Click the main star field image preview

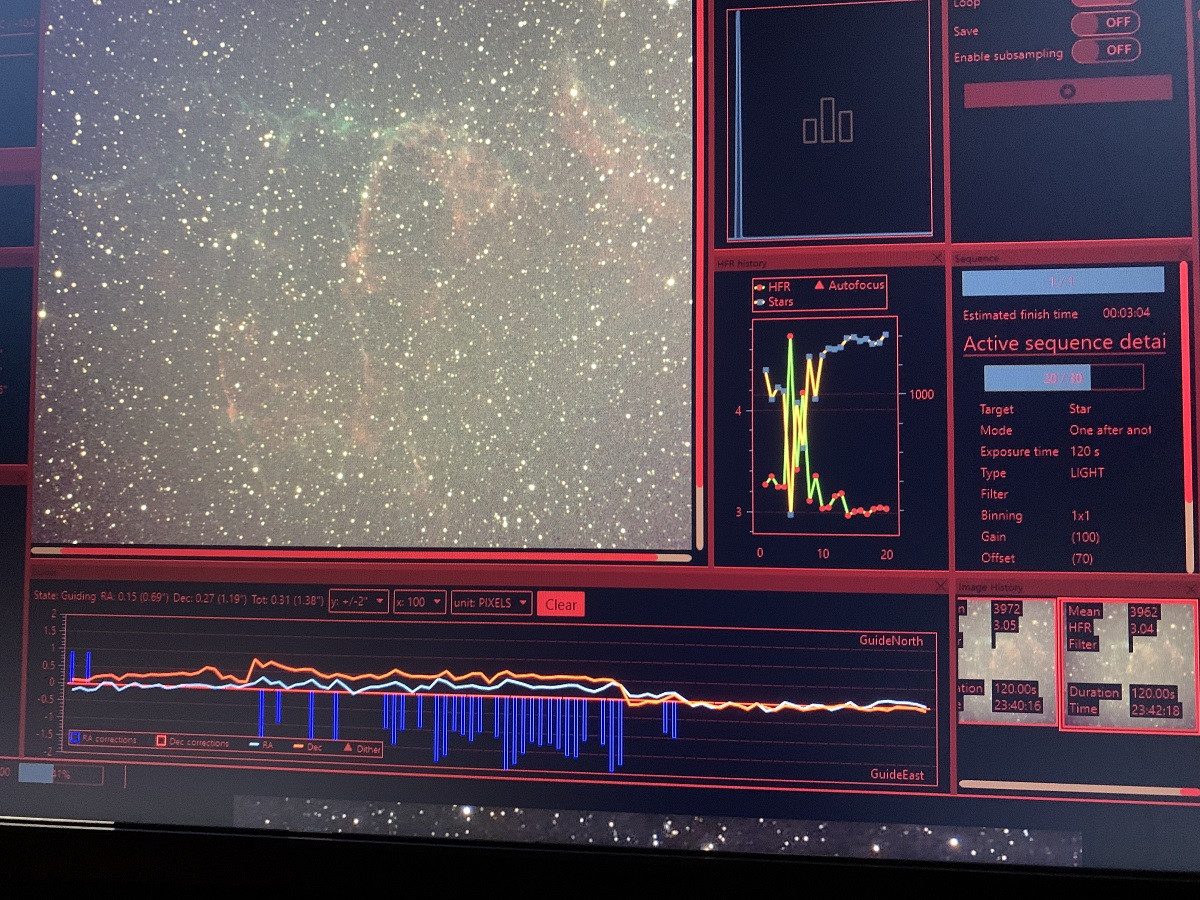coord(365,273)
